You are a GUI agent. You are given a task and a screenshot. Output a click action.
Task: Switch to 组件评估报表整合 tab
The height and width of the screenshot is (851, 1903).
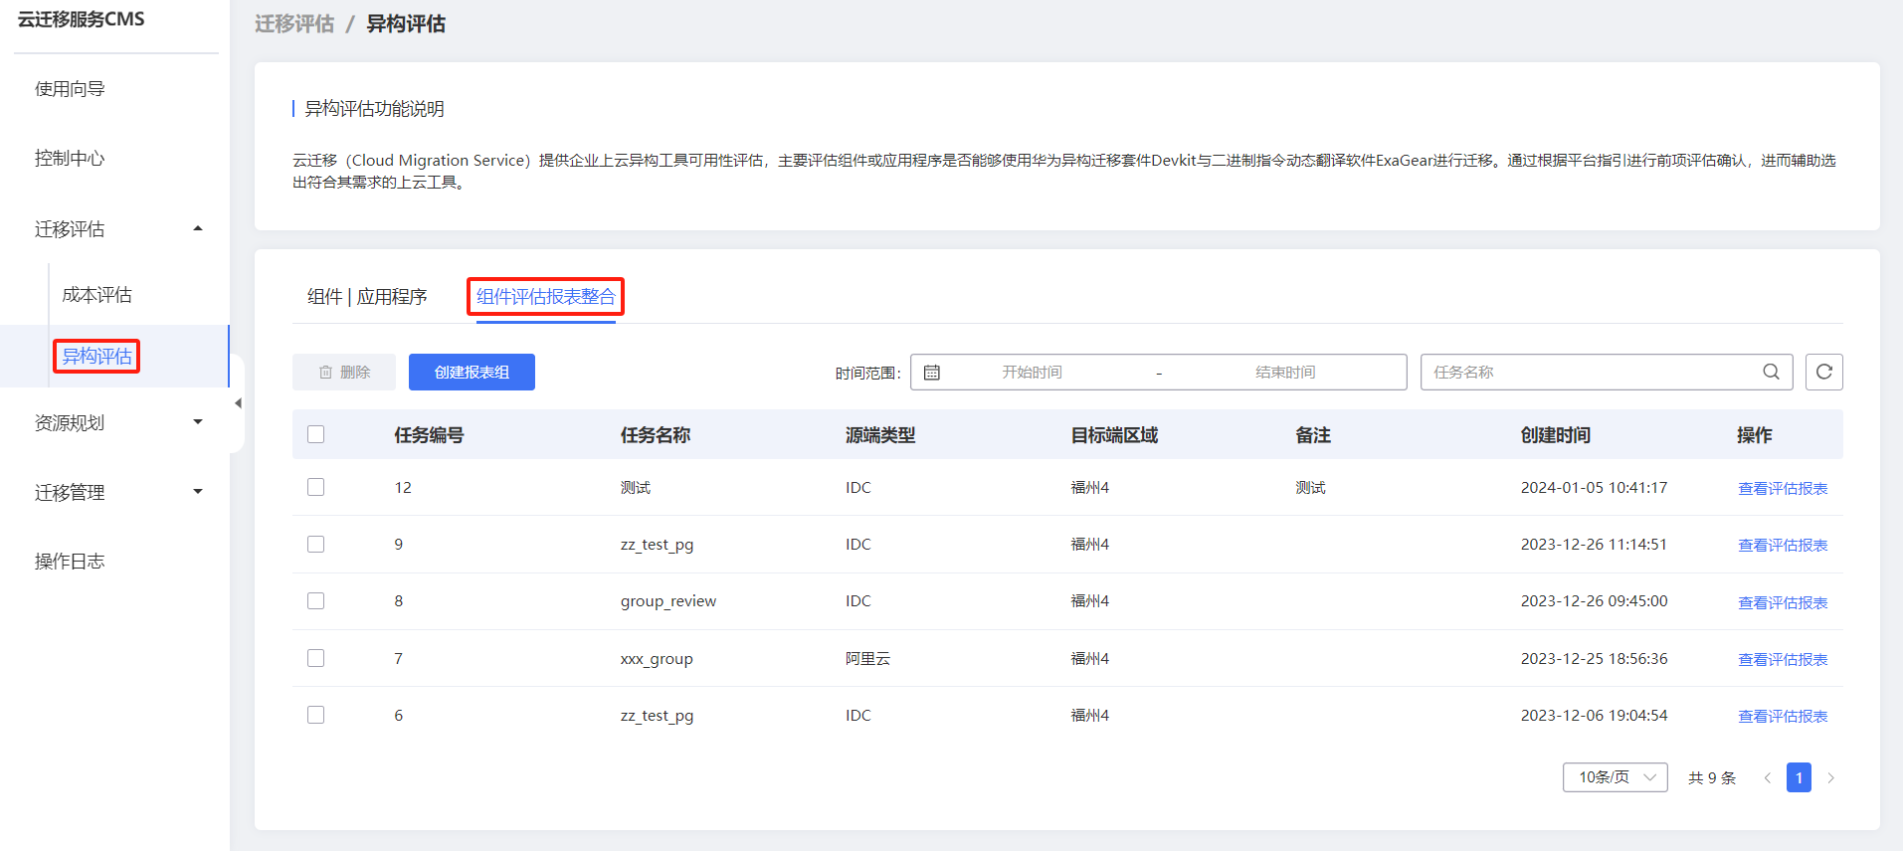click(x=546, y=297)
